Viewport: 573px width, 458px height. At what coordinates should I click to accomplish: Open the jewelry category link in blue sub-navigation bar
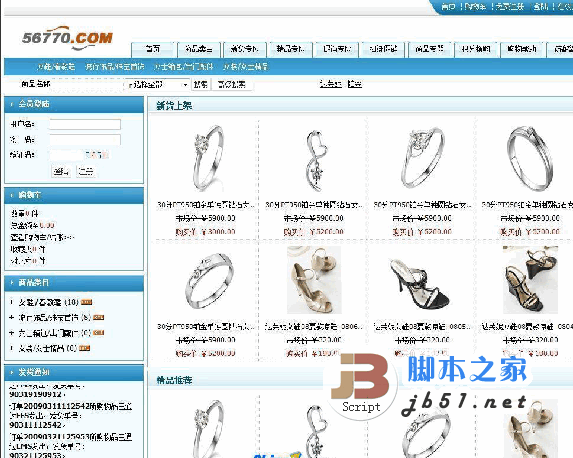tap(114, 67)
